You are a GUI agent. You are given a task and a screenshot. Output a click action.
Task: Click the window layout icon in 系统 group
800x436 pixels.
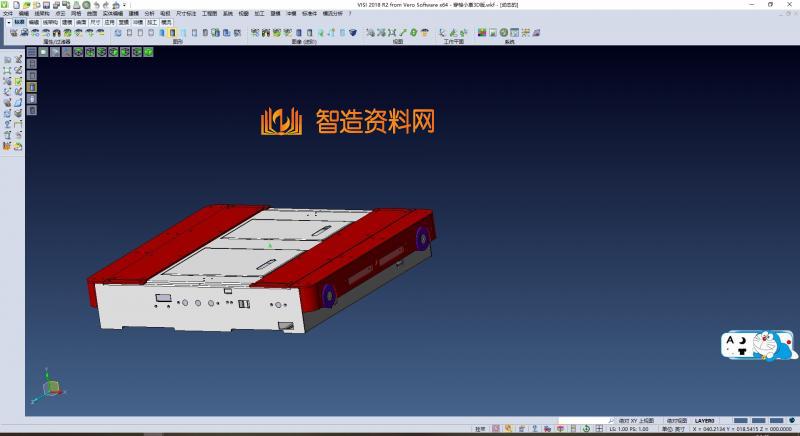pos(514,33)
